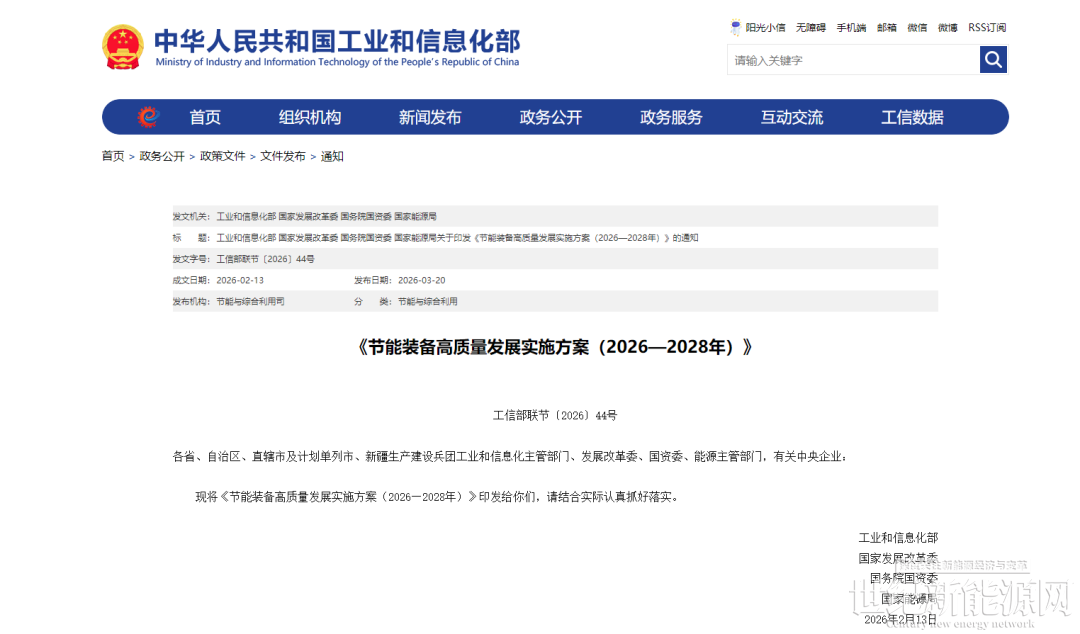This screenshot has width=1080, height=634.
Task: Select the 政务服务 menu item
Action: point(671,117)
